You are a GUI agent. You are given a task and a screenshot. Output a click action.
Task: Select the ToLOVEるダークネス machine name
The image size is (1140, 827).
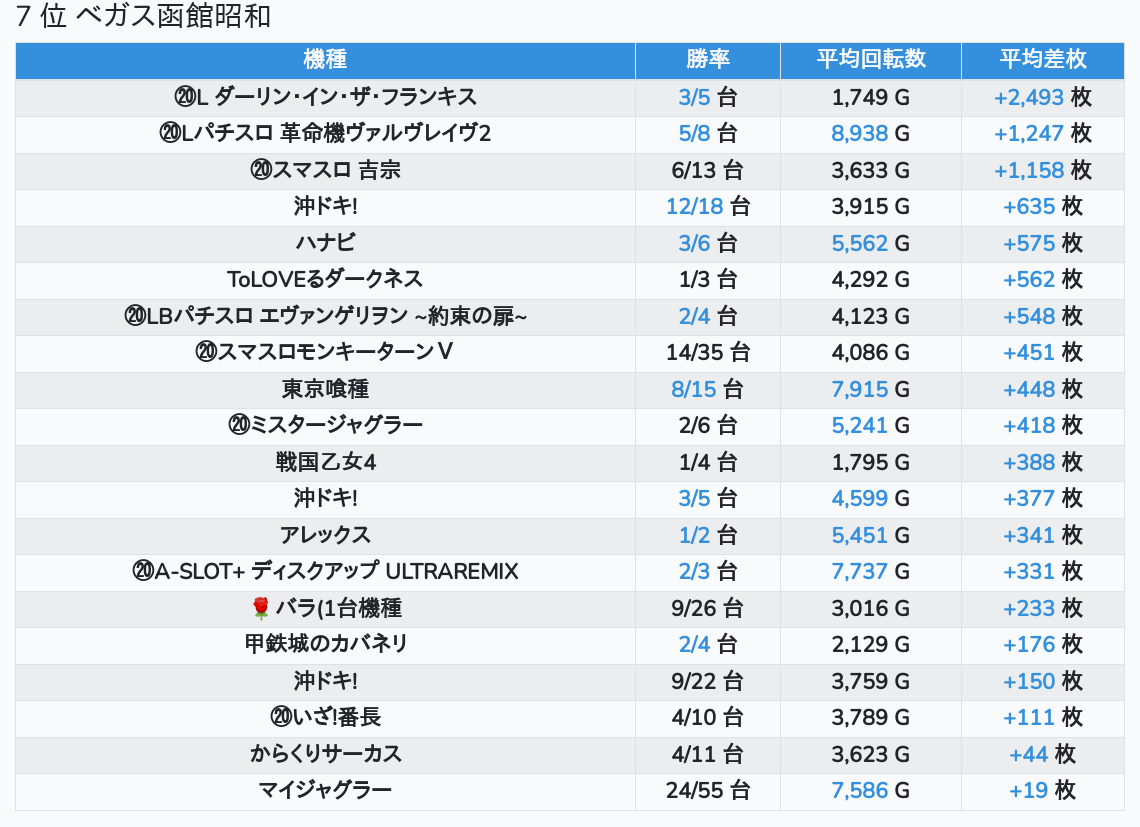coord(325,279)
